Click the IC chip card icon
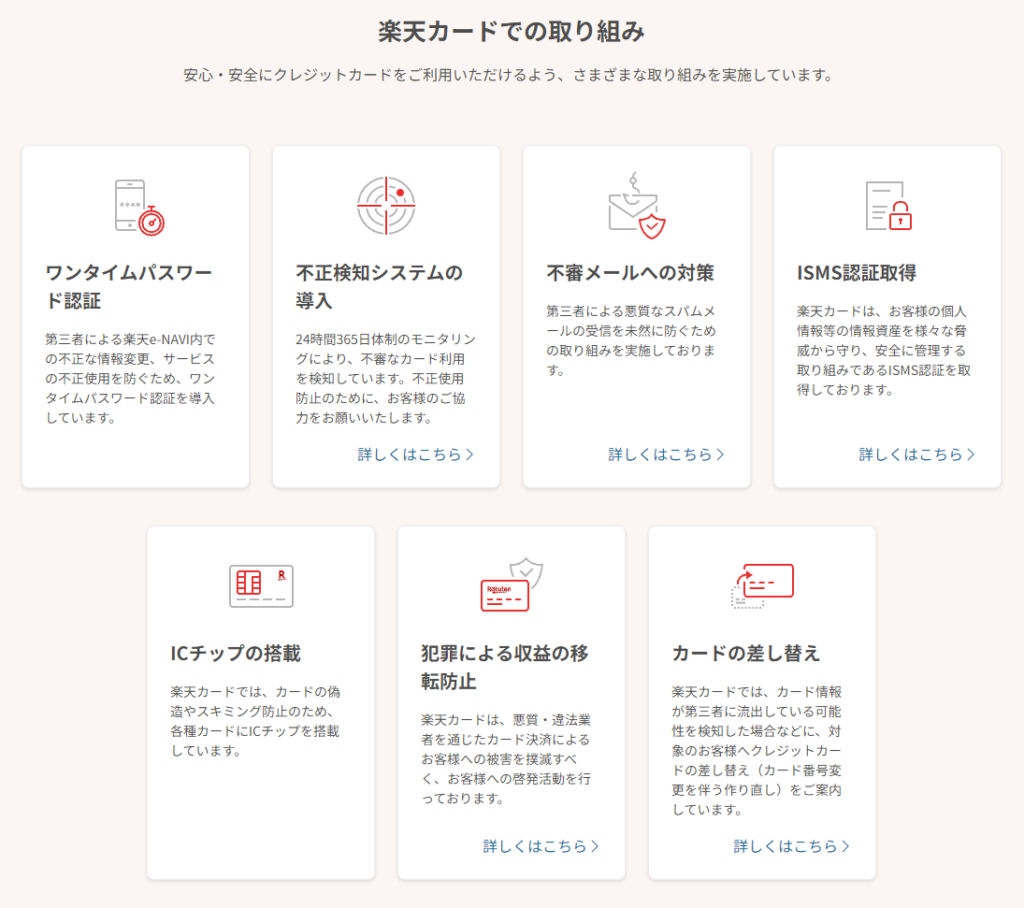The height and width of the screenshot is (908, 1024). tap(261, 586)
